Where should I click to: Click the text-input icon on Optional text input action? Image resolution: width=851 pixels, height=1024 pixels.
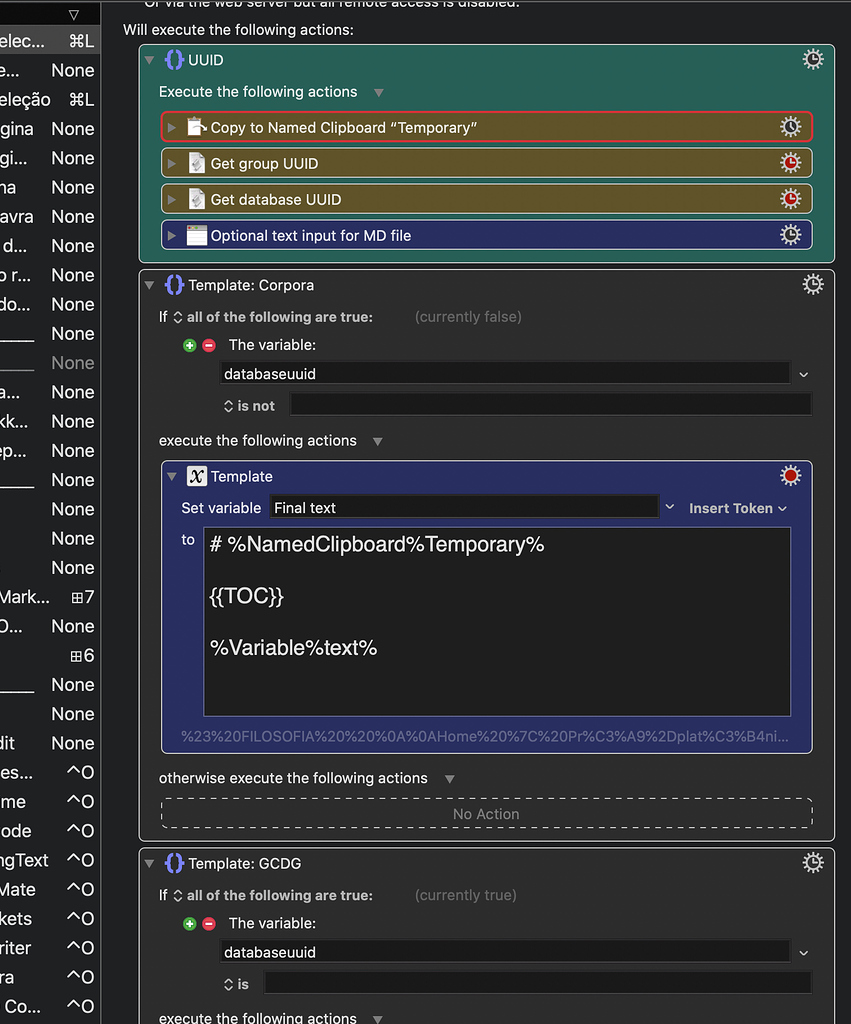coord(196,234)
